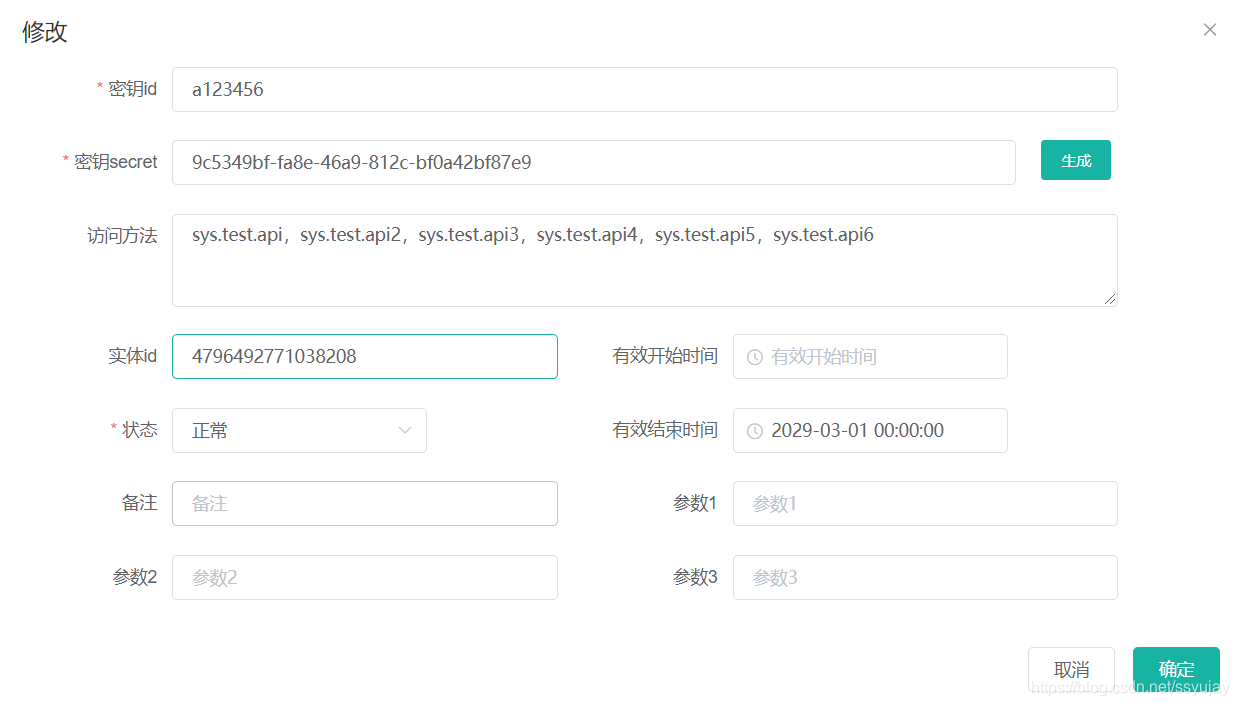Image resolution: width=1239 pixels, height=706 pixels.
Task: Click the 参数2 input field
Action: pyautogui.click(x=365, y=577)
